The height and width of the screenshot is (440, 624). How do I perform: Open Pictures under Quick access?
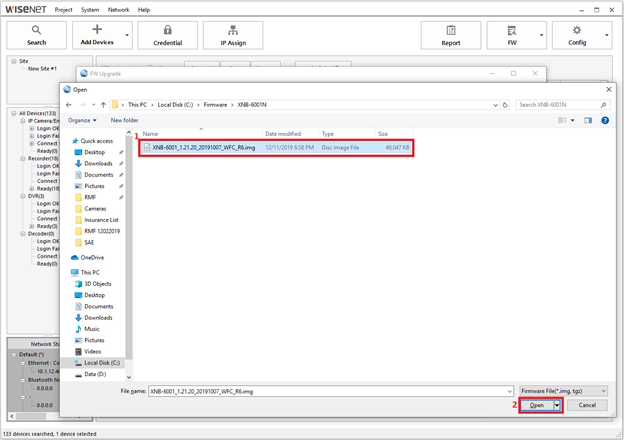[94, 186]
